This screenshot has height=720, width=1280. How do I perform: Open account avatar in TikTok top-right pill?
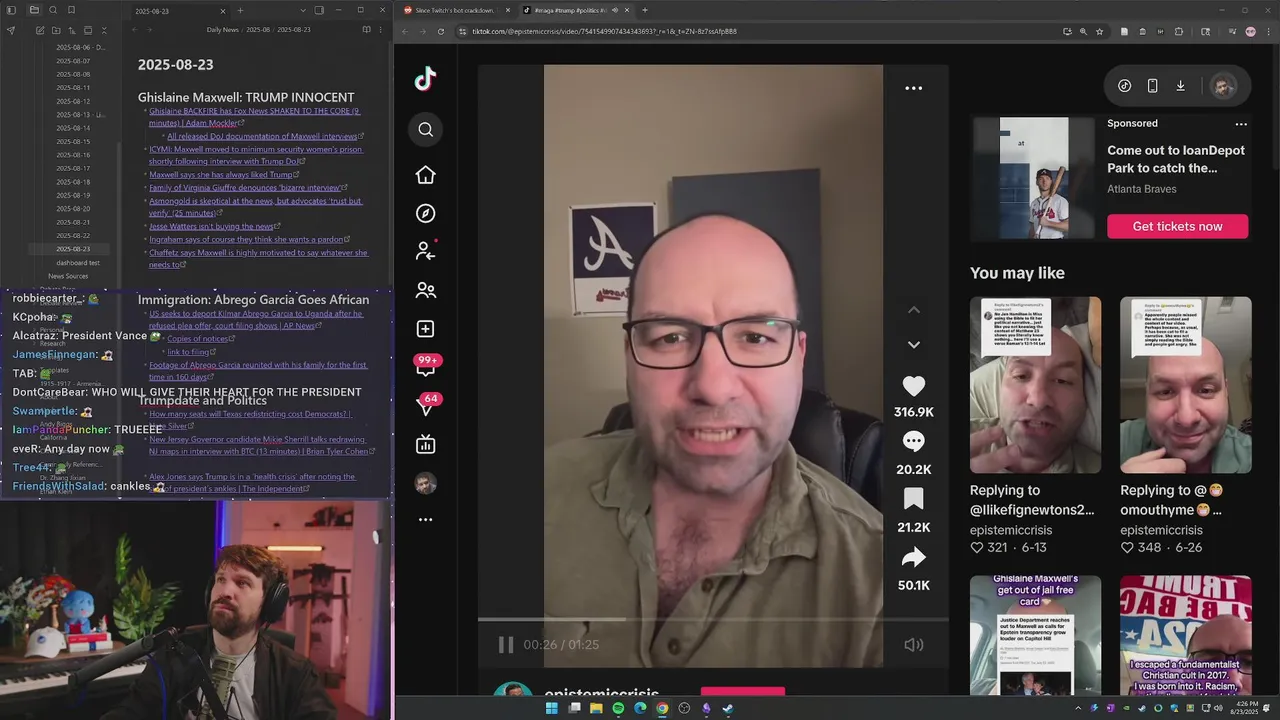(1223, 86)
